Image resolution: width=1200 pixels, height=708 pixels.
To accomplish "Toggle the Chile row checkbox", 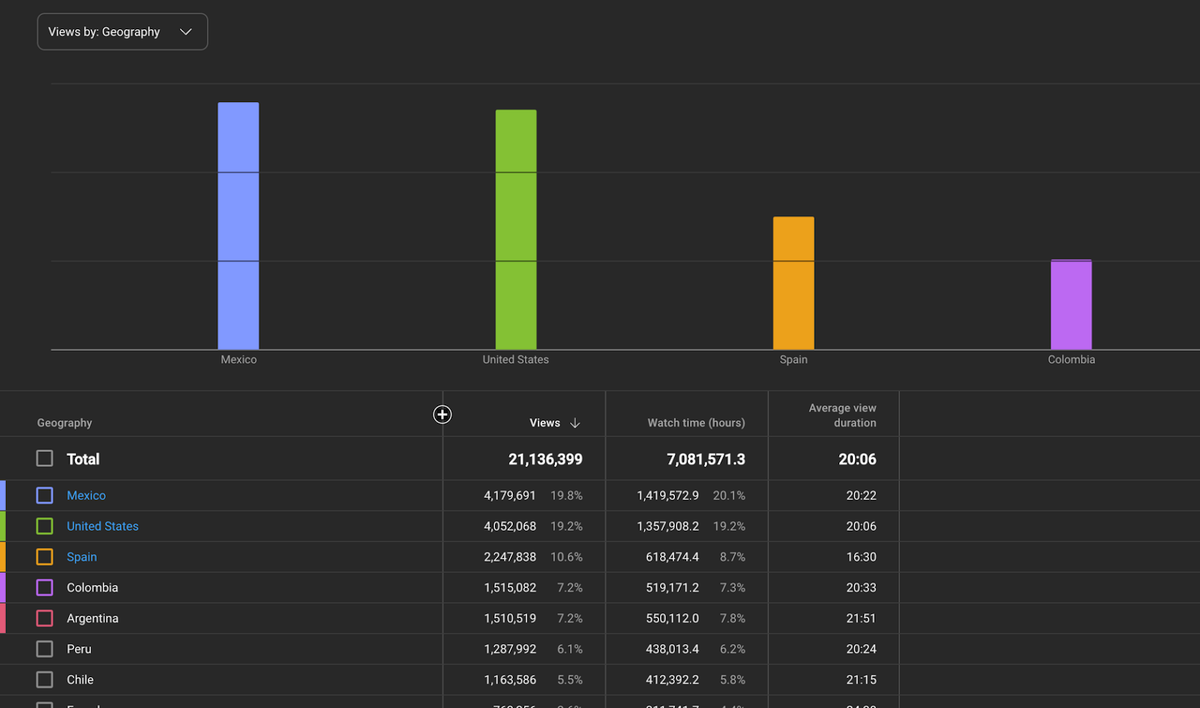I will tap(44, 680).
